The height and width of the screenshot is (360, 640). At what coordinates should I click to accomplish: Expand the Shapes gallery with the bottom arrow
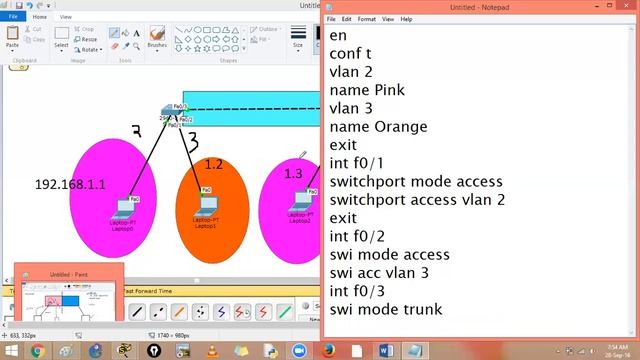(244, 49)
